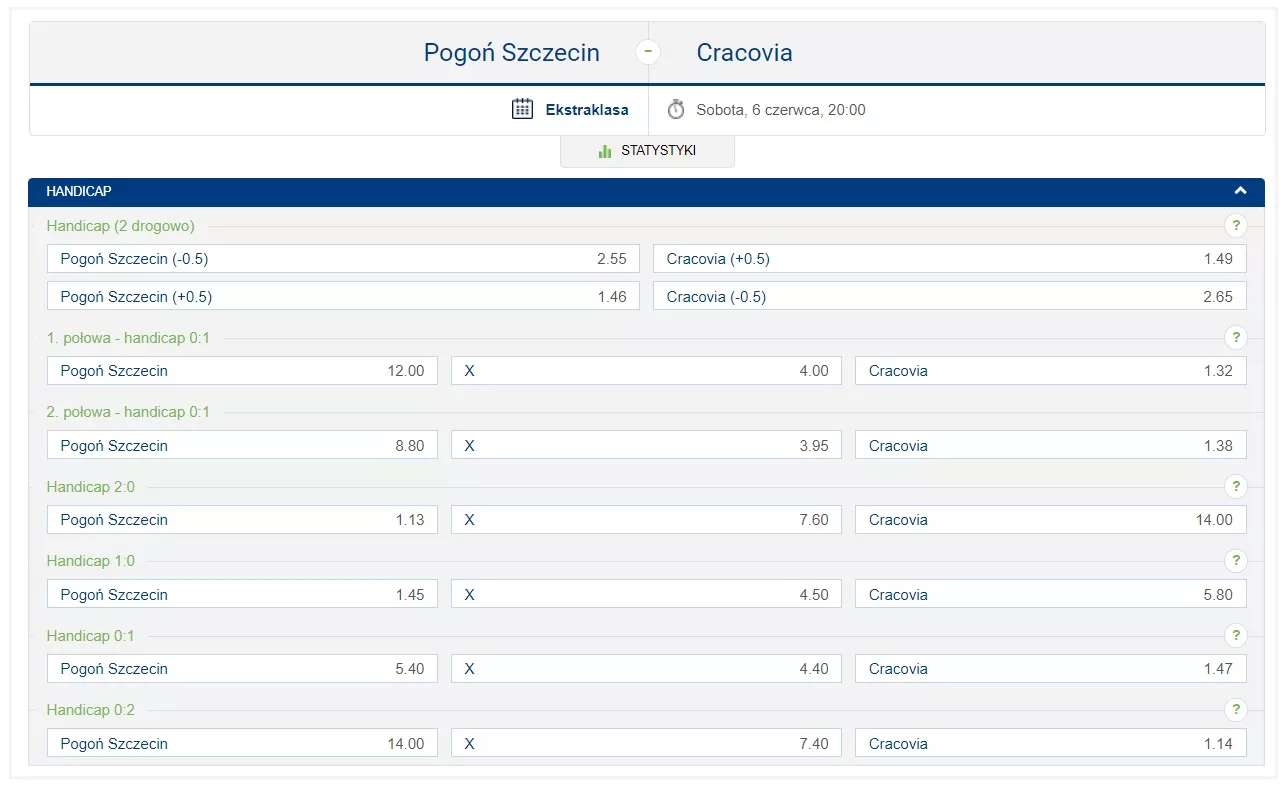1284x790 pixels.
Task: Bet Pogoń Szczecin (-0.5) at 2.55
Action: tap(343, 259)
